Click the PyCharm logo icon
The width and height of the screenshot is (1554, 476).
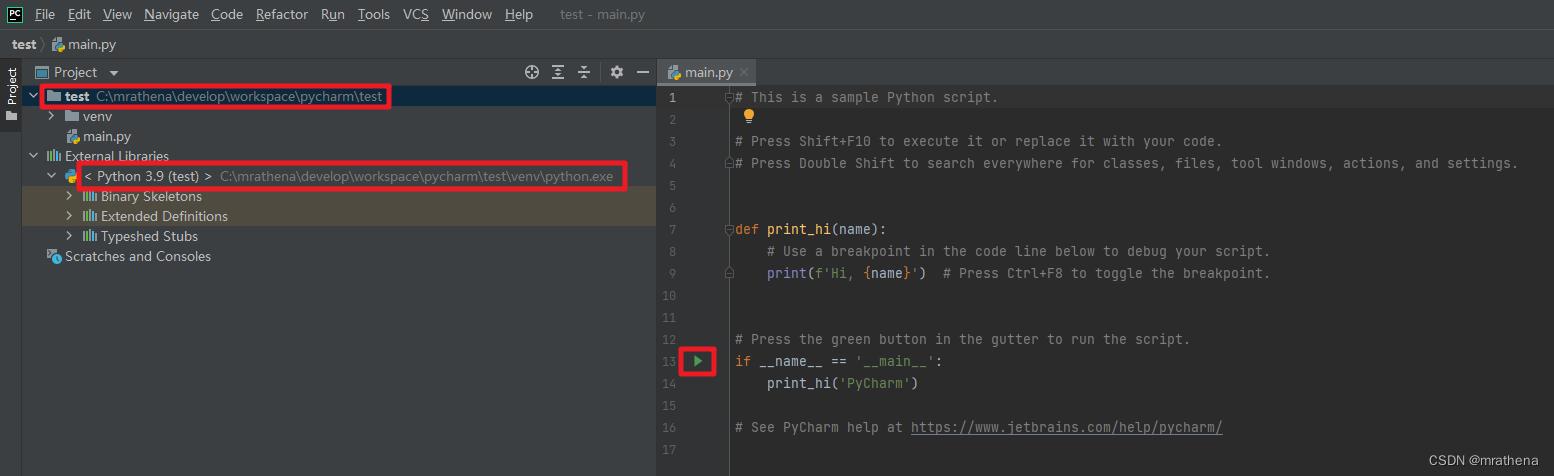(15, 14)
